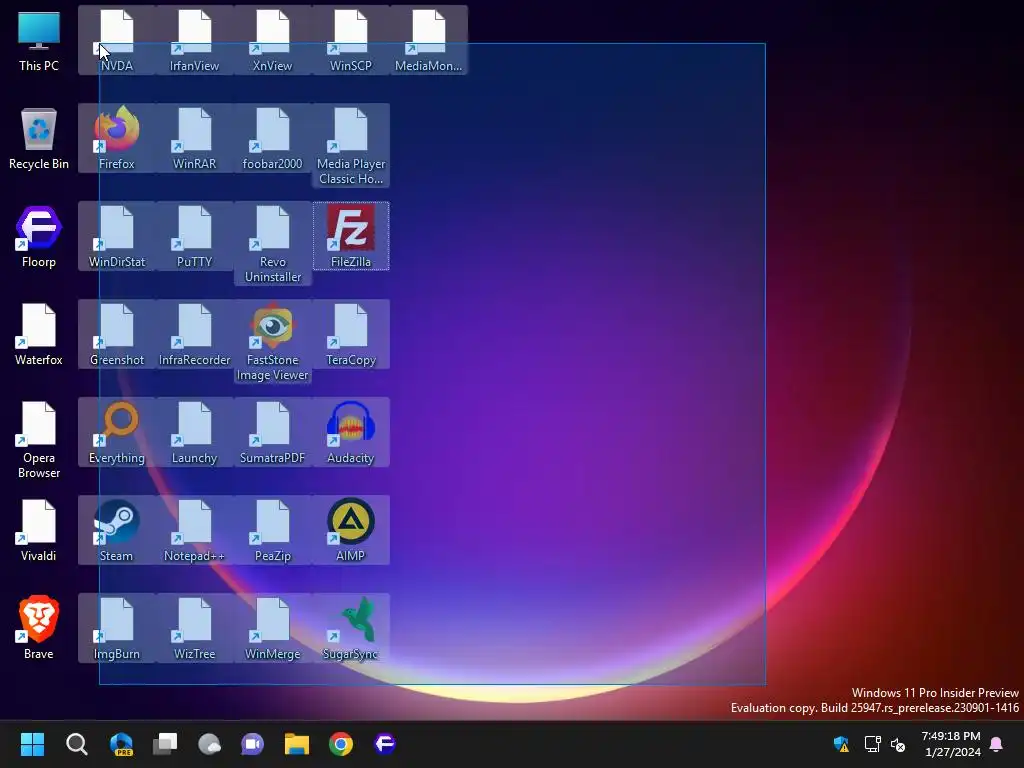The width and height of the screenshot is (1024, 768).
Task: Open the notifications bell
Action: [997, 744]
